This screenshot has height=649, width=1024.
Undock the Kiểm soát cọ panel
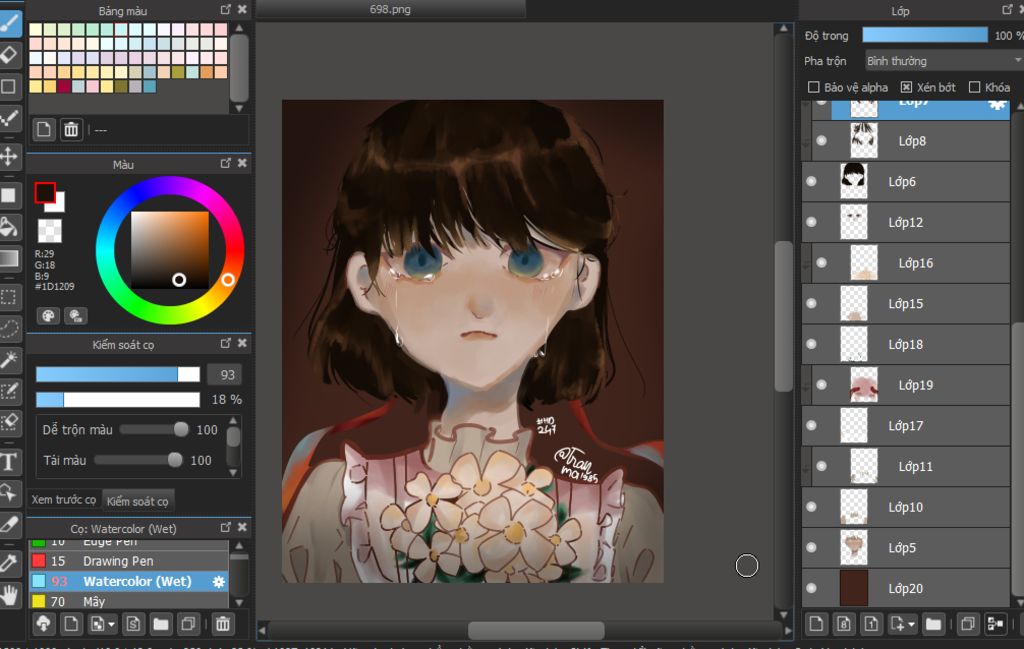(x=225, y=343)
